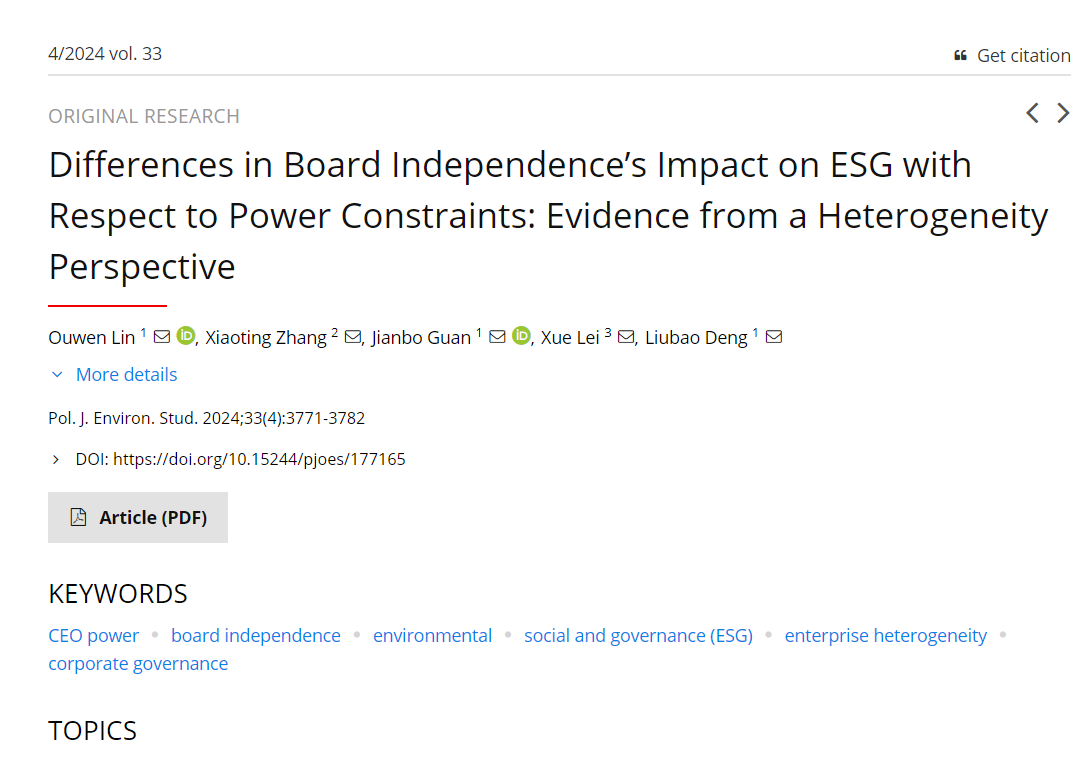Image resolution: width=1092 pixels, height=761 pixels.
Task: Open the DOI link 10.15244/pjoes/177165
Action: 259,460
